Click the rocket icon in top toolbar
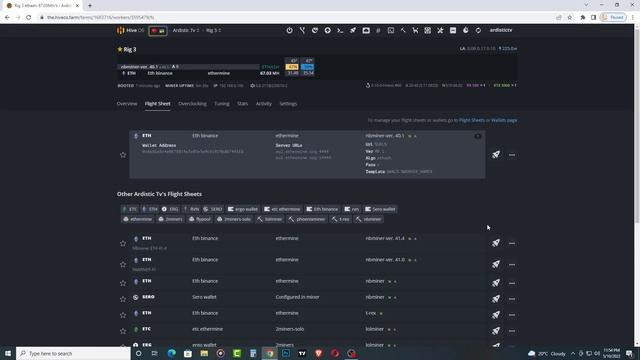Viewport: 640px width, 360px height. (x=353, y=30)
